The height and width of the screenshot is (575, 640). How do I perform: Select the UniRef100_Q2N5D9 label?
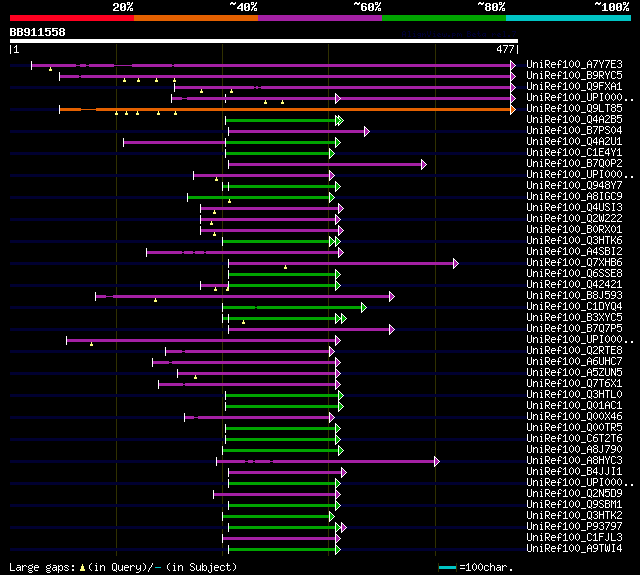[574, 494]
